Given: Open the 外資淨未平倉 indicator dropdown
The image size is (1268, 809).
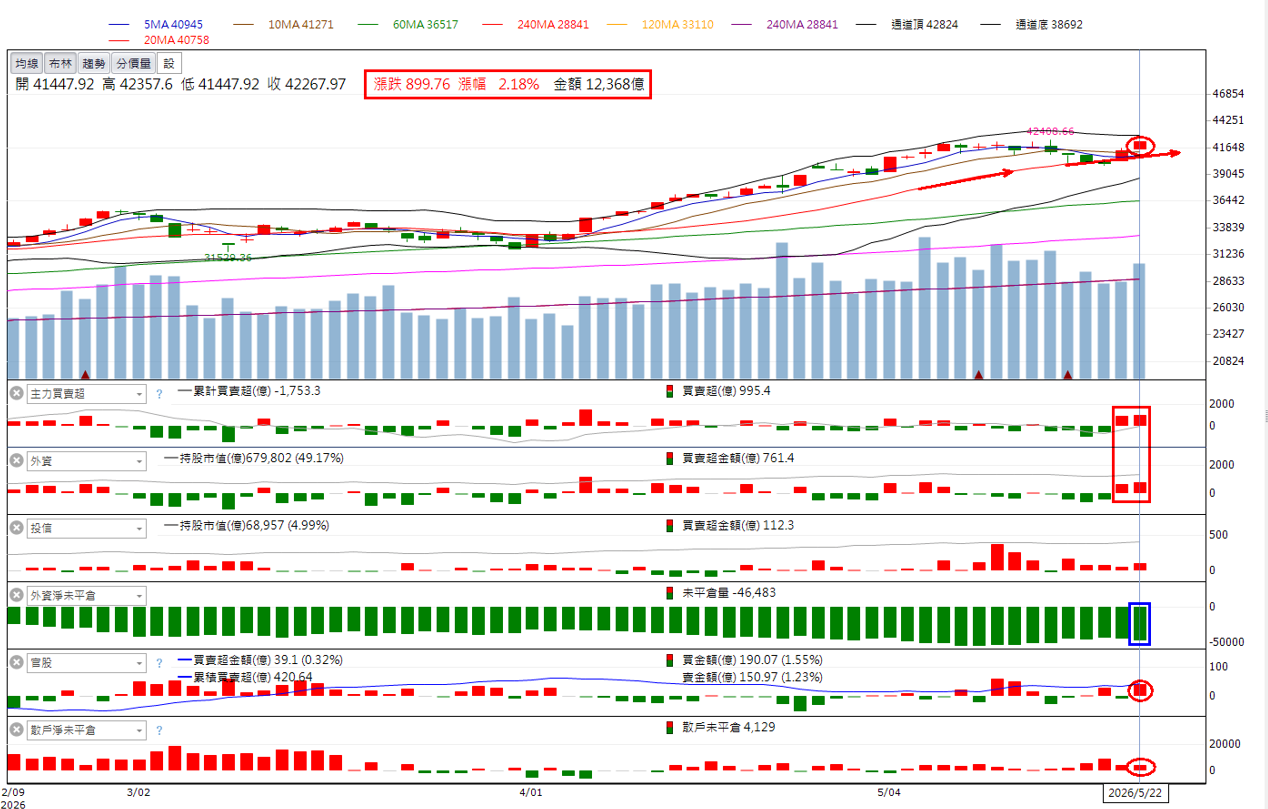Looking at the screenshot, I should point(86,596).
